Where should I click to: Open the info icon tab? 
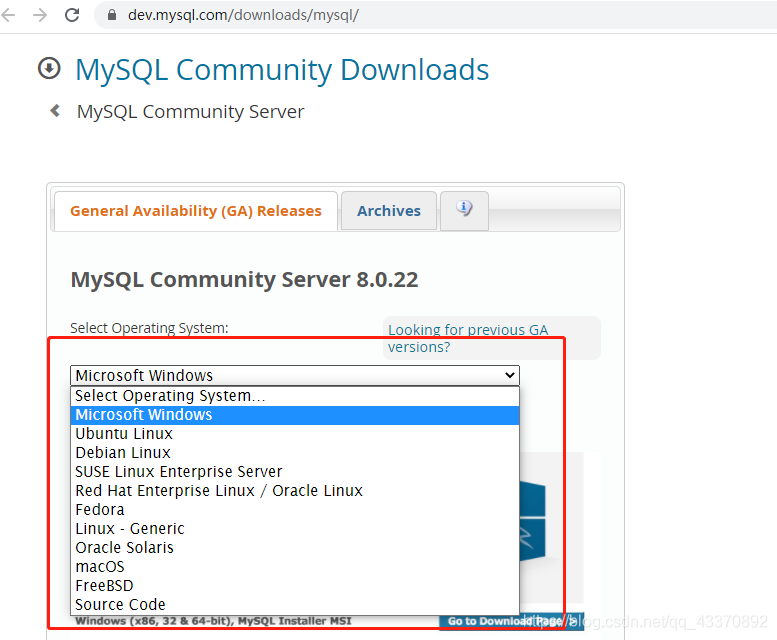coord(464,210)
